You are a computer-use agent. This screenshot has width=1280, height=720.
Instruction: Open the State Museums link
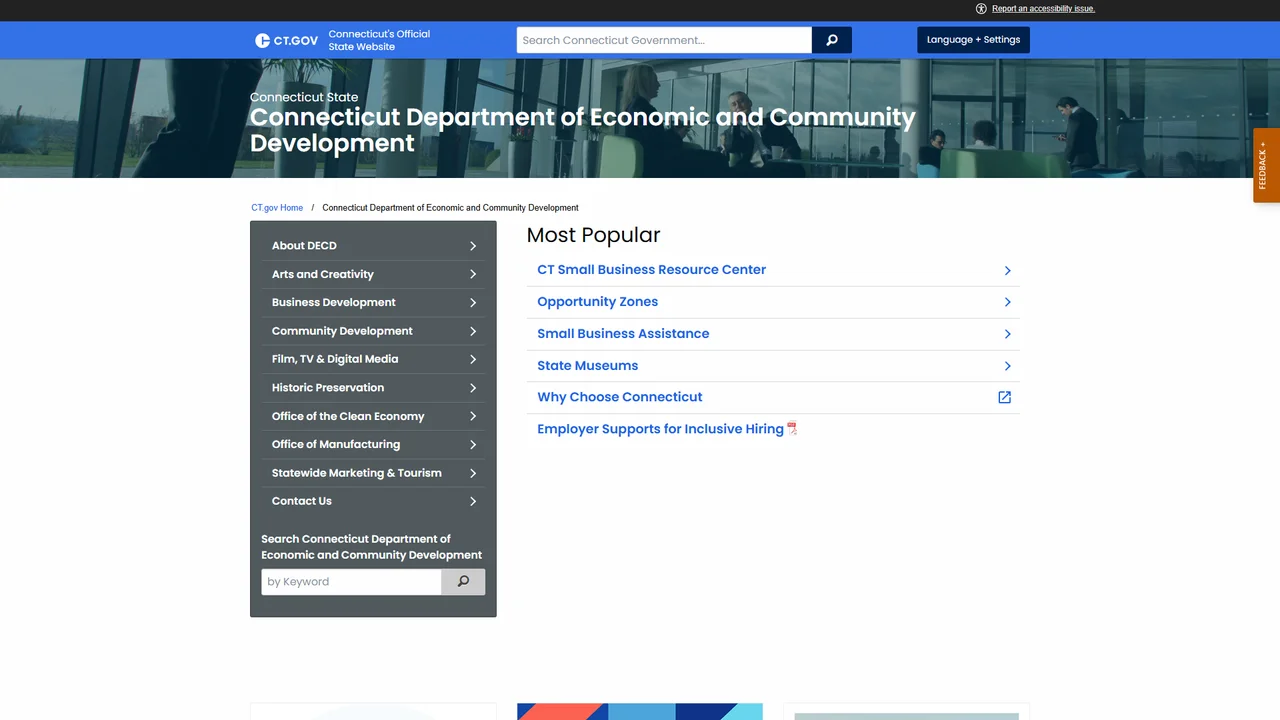(587, 366)
